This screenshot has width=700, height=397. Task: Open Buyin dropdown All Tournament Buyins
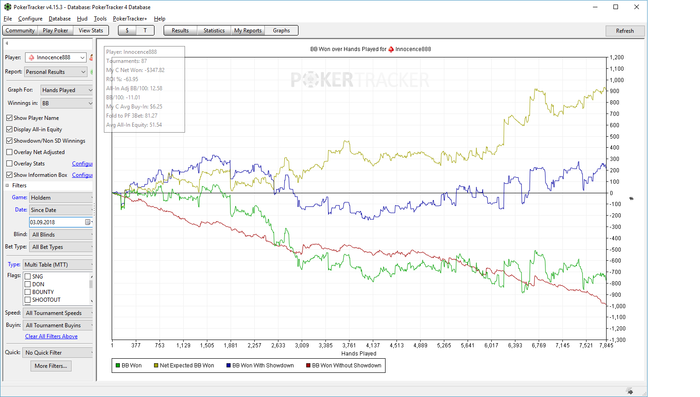(x=58, y=326)
